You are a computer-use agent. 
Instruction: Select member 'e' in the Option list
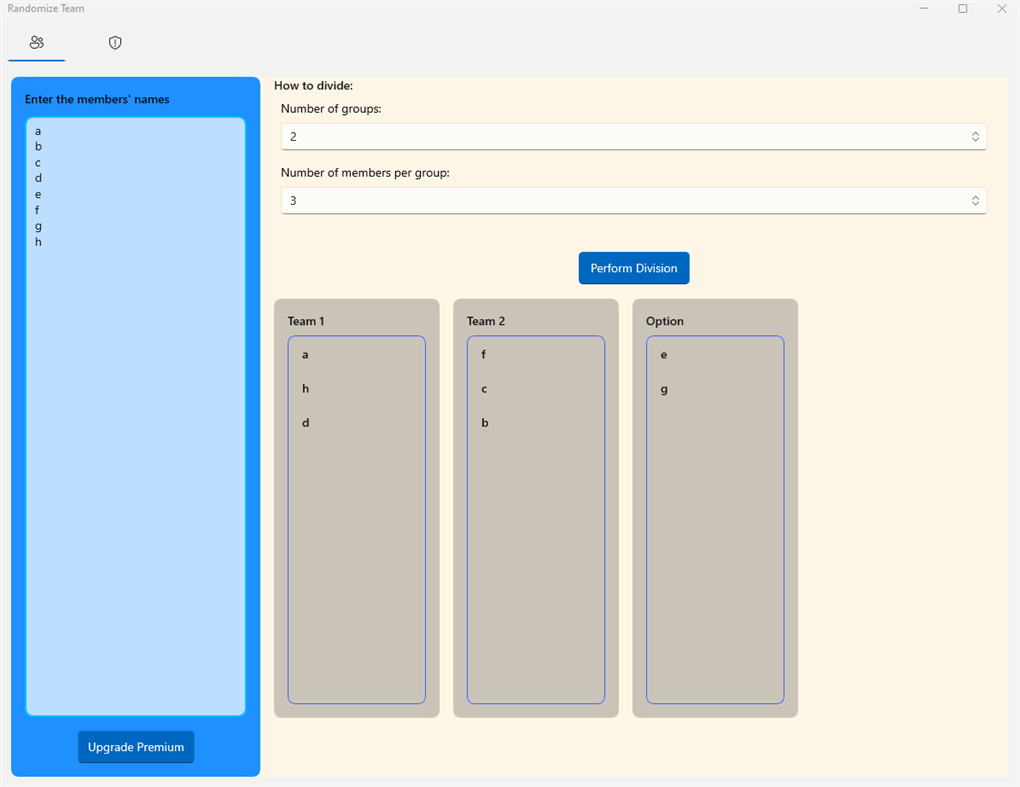(x=663, y=354)
